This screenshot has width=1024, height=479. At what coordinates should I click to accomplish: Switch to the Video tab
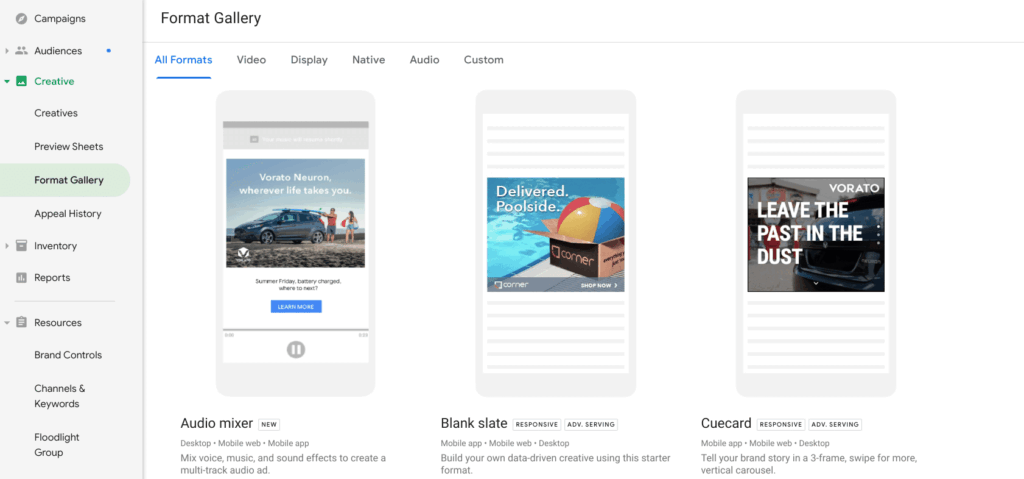251,60
